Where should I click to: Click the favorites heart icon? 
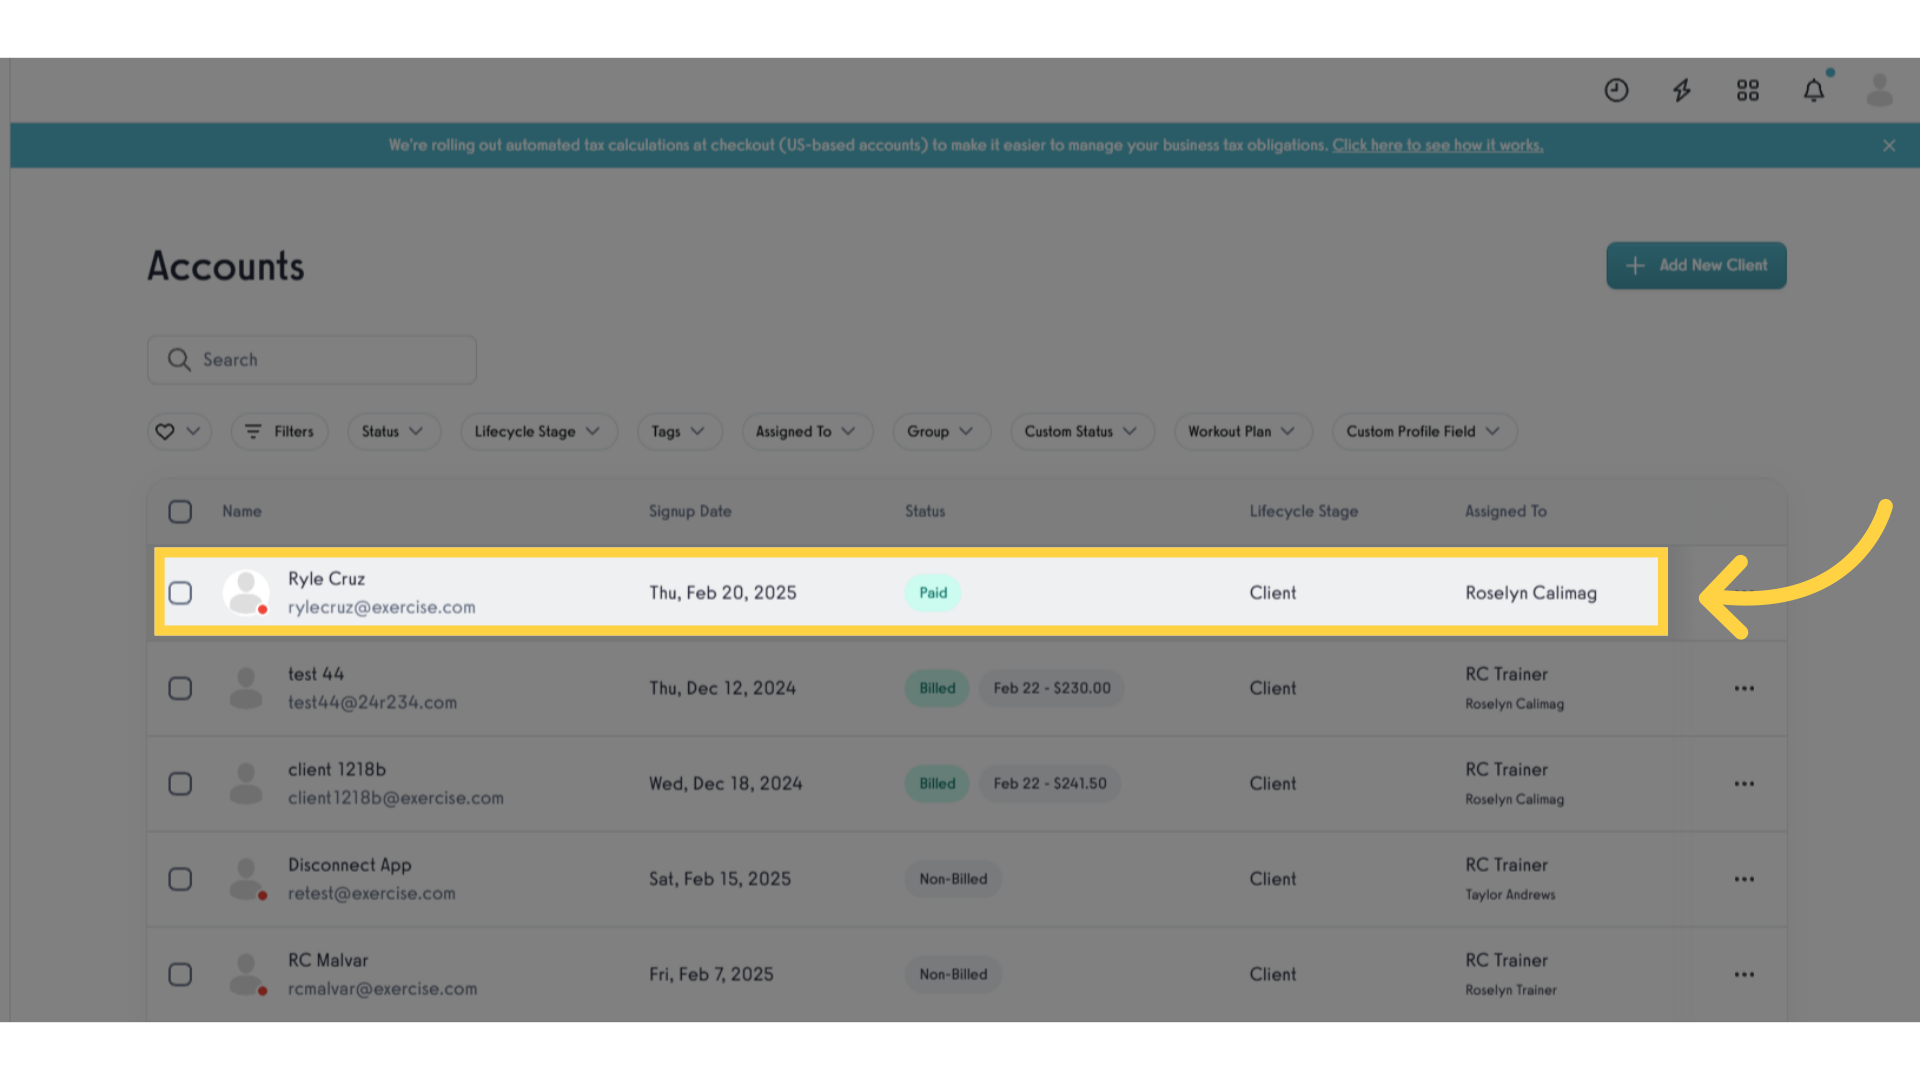(165, 431)
